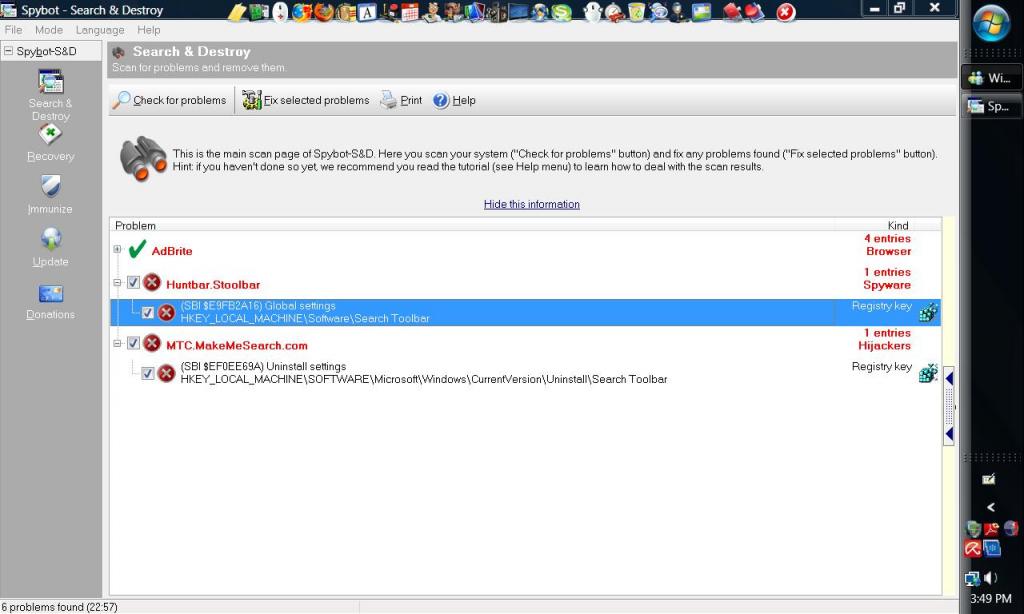Click the Hide this information link
Screen dimensions: 1024x614
(531, 204)
